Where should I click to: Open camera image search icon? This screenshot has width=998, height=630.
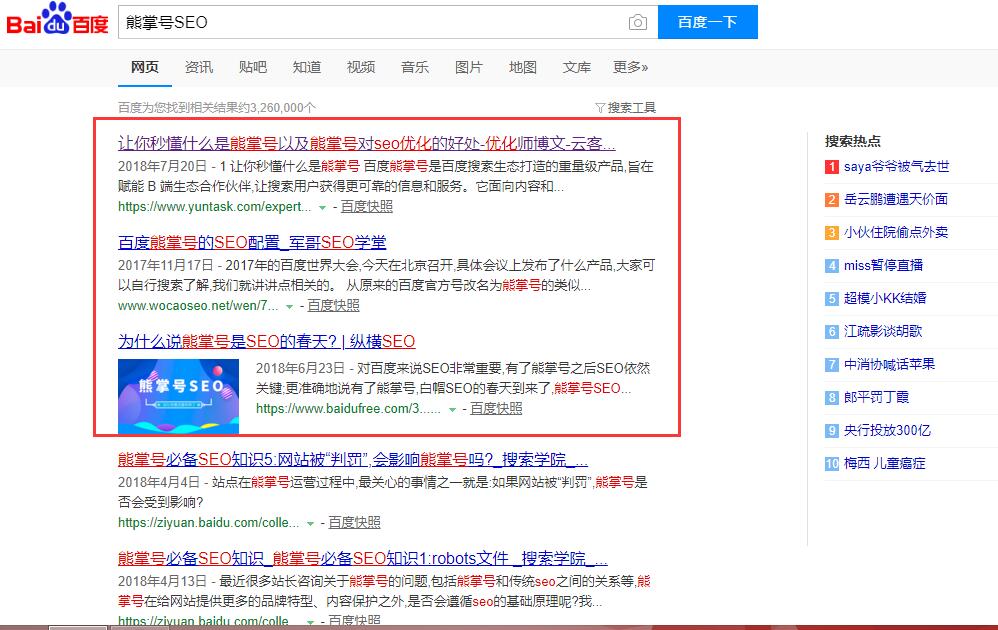tap(637, 22)
